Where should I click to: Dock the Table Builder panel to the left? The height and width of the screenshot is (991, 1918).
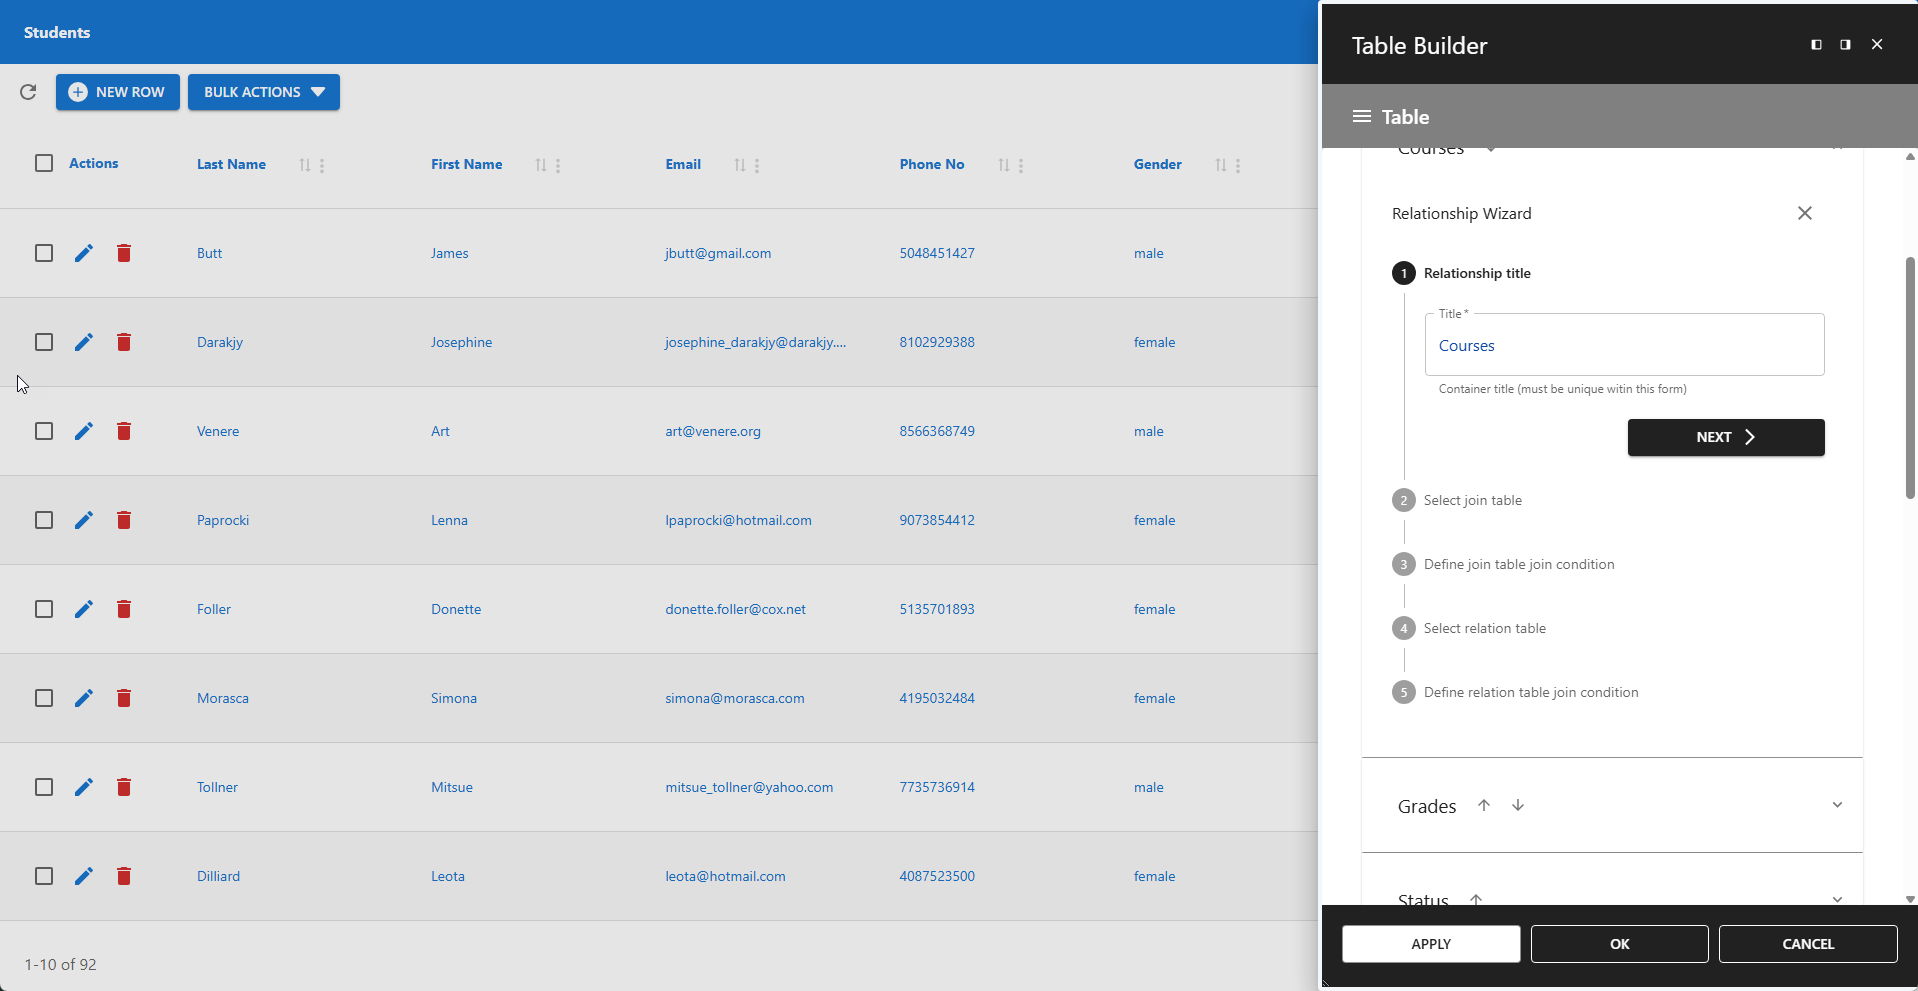point(1815,44)
